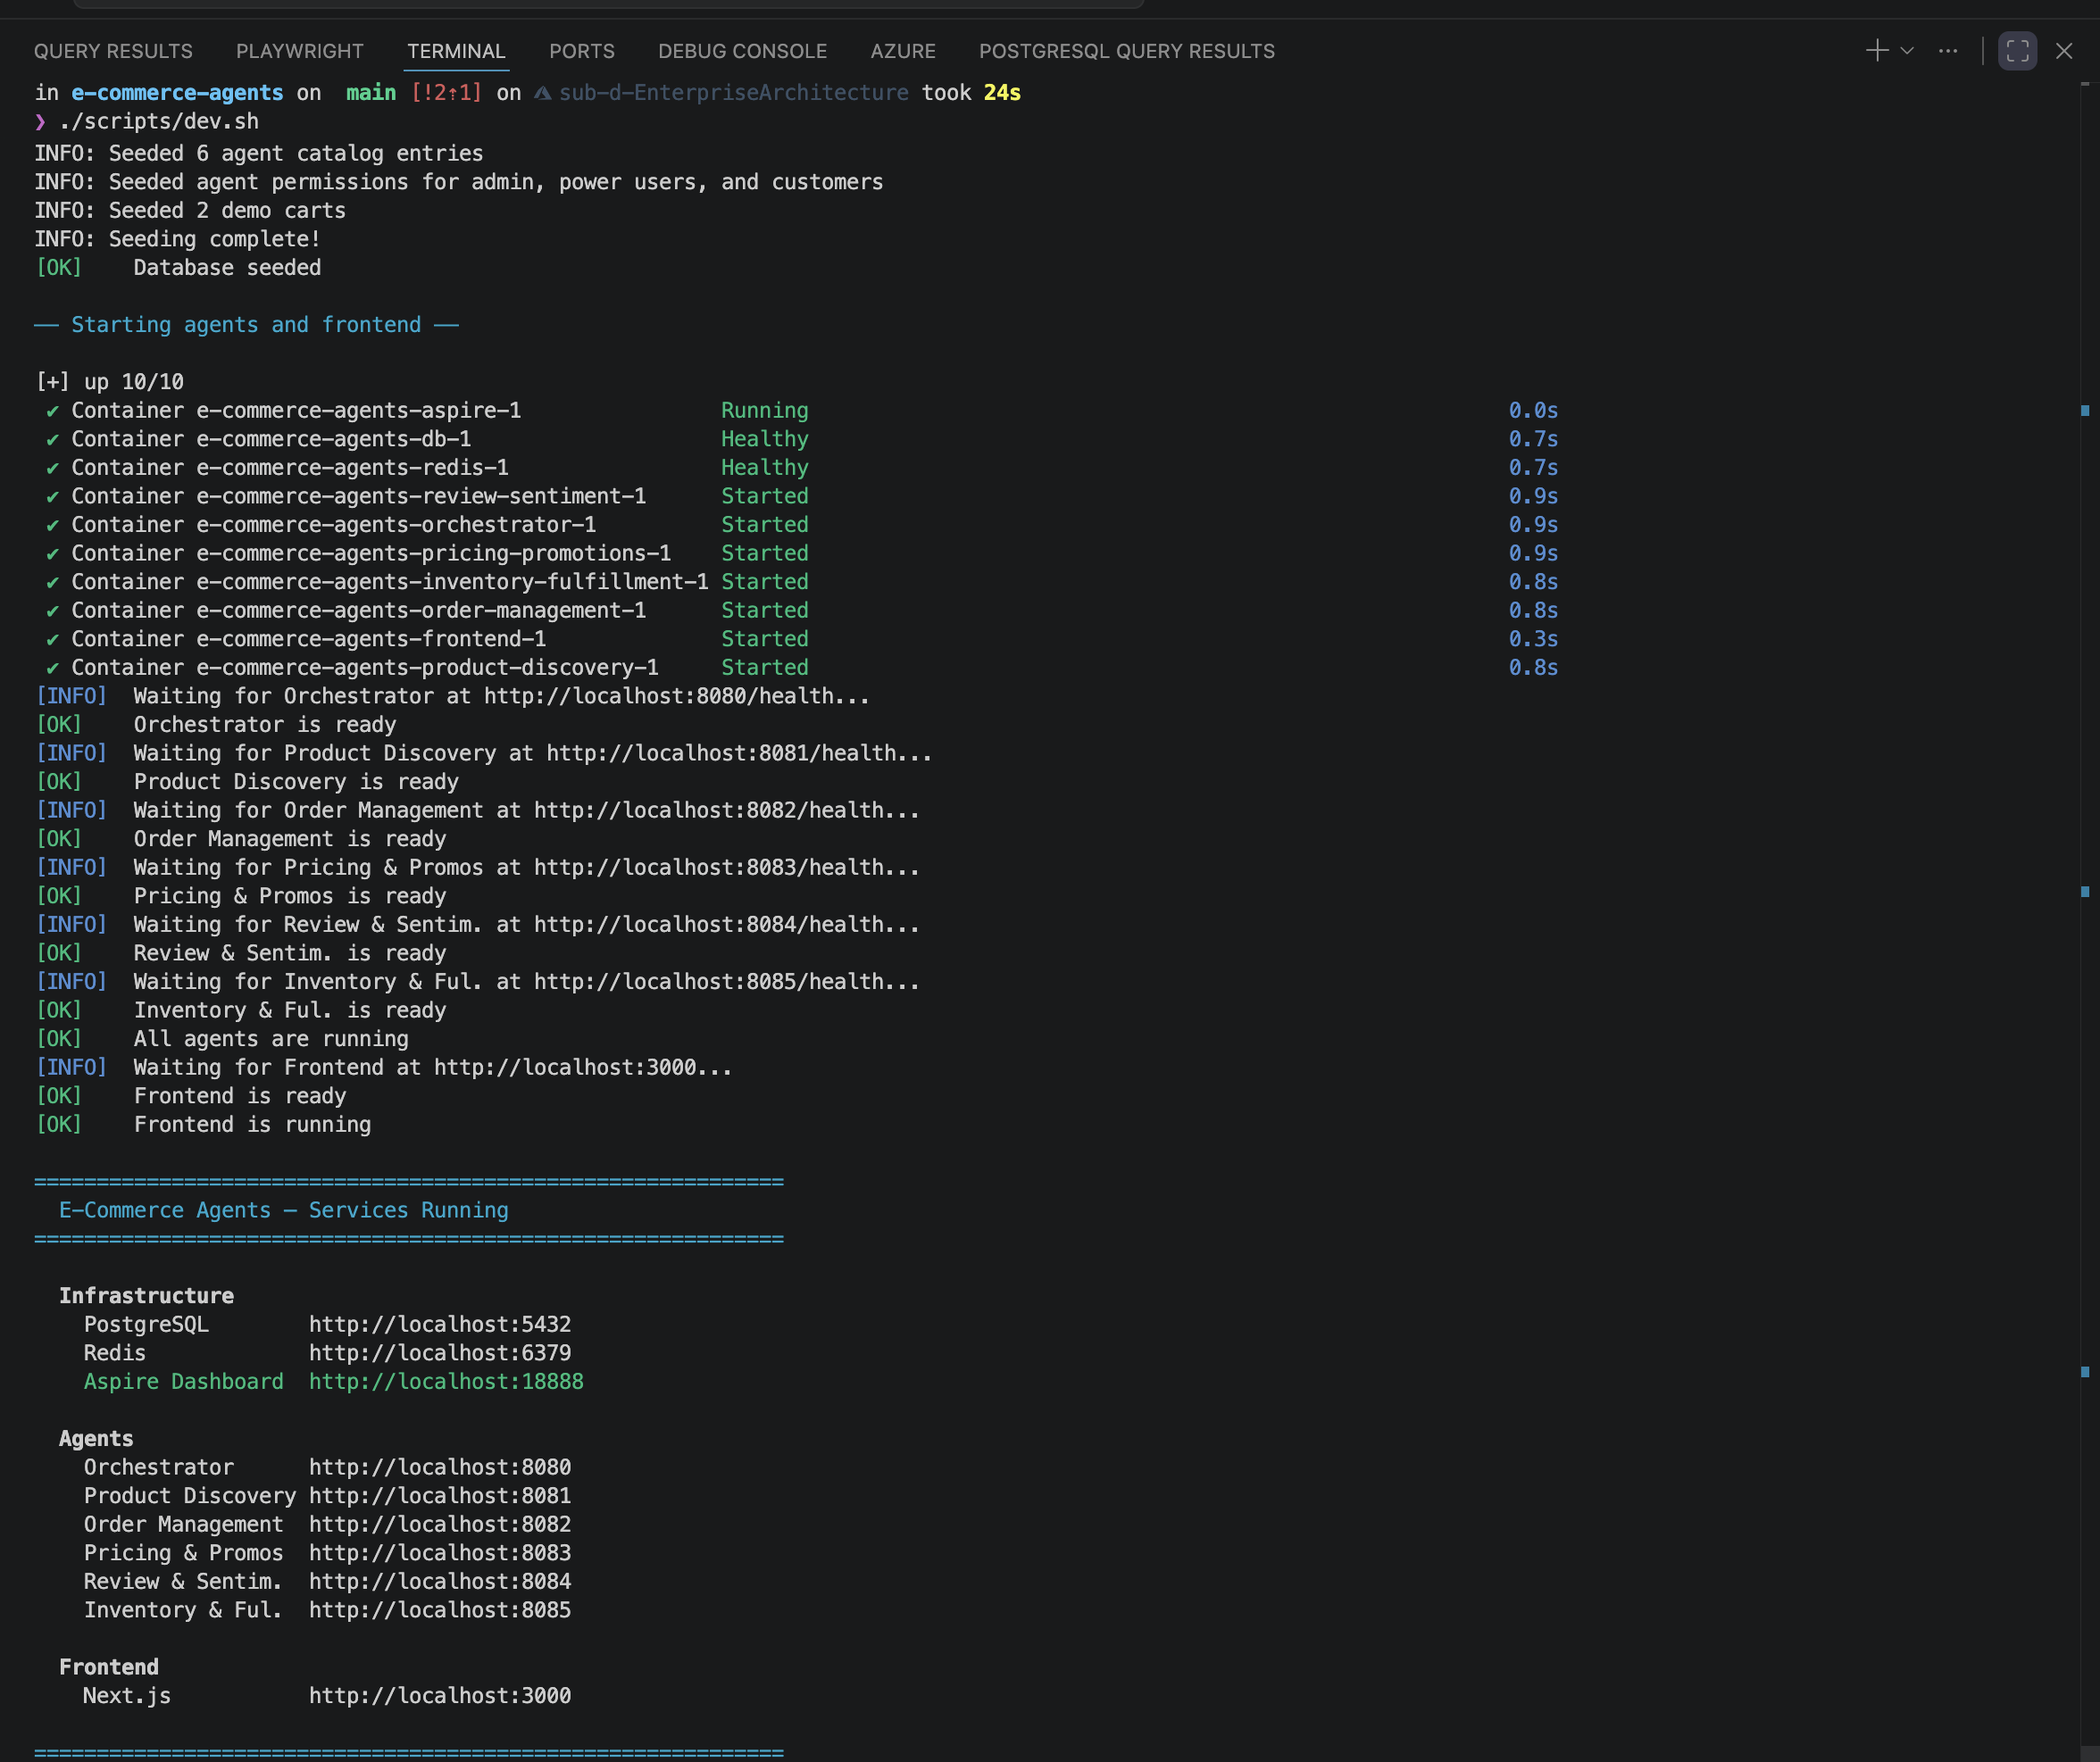Open the Product Discovery link localhost:8081
Viewport: 2100px width, 1762px height.
(x=439, y=1495)
